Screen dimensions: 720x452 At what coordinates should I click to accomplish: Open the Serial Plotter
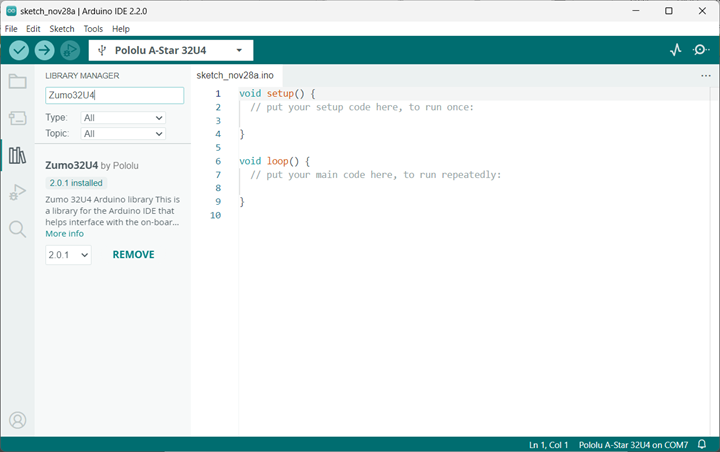[675, 50]
